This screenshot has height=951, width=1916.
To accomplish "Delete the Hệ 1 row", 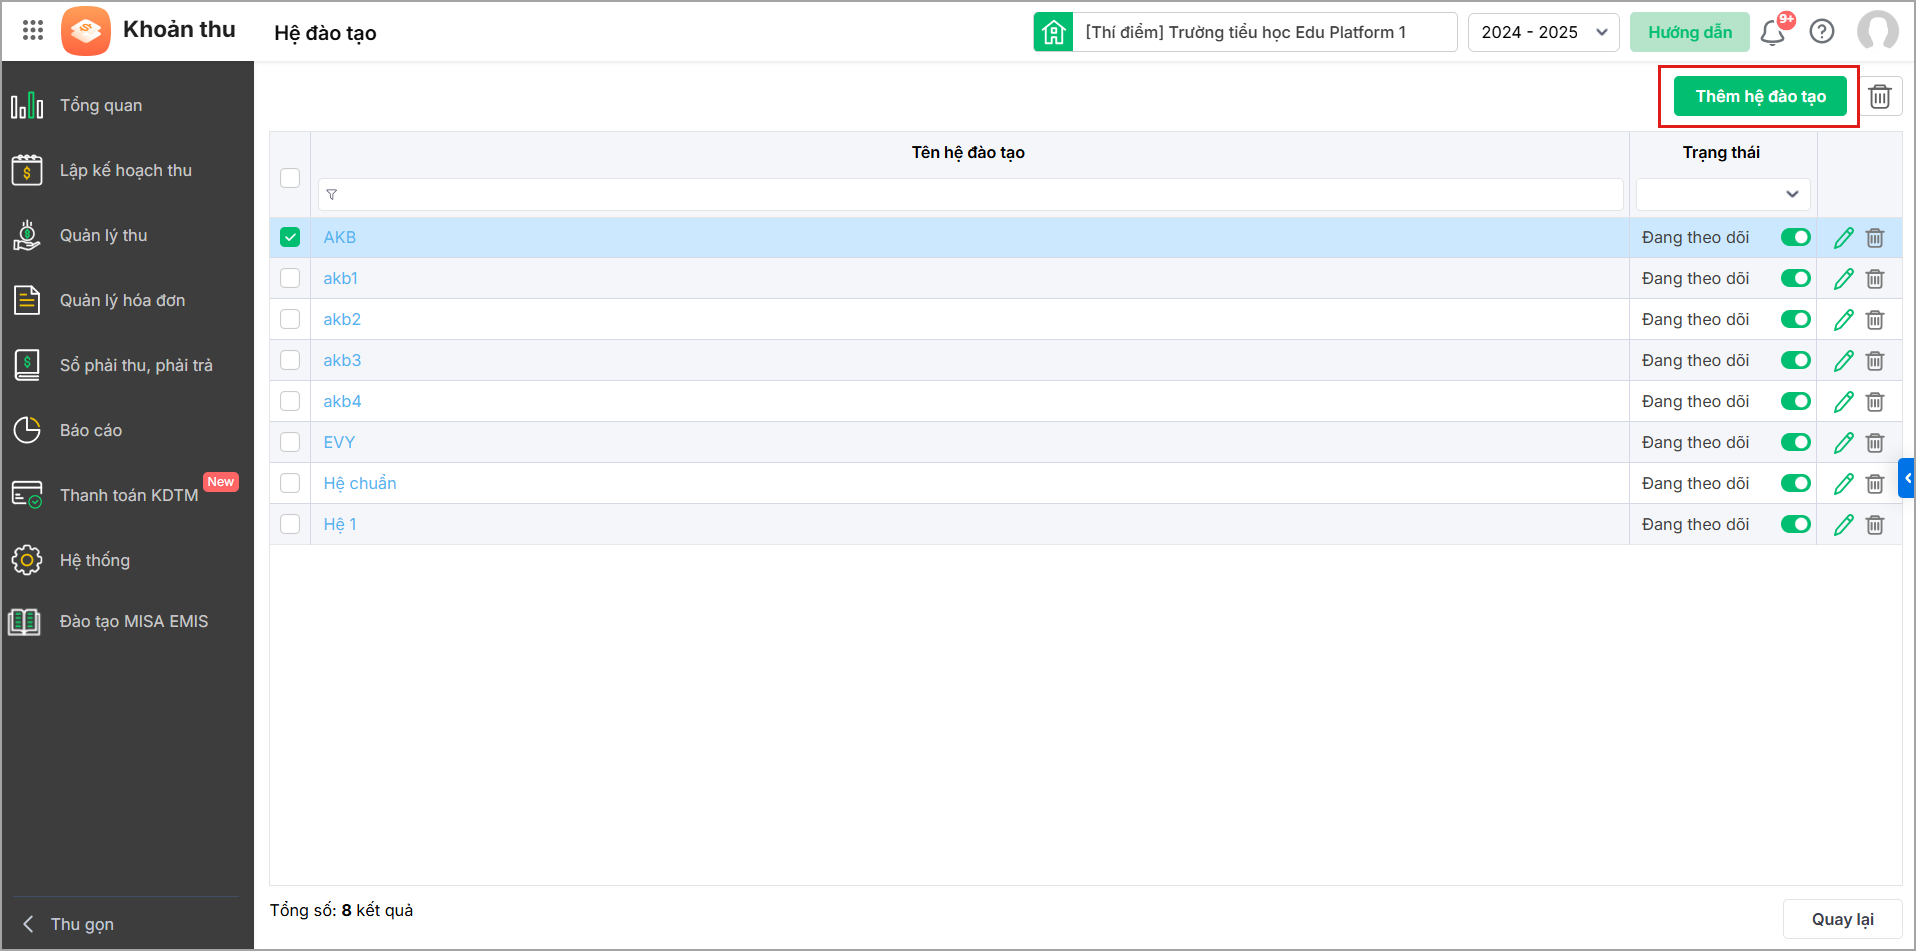I will [x=1875, y=525].
